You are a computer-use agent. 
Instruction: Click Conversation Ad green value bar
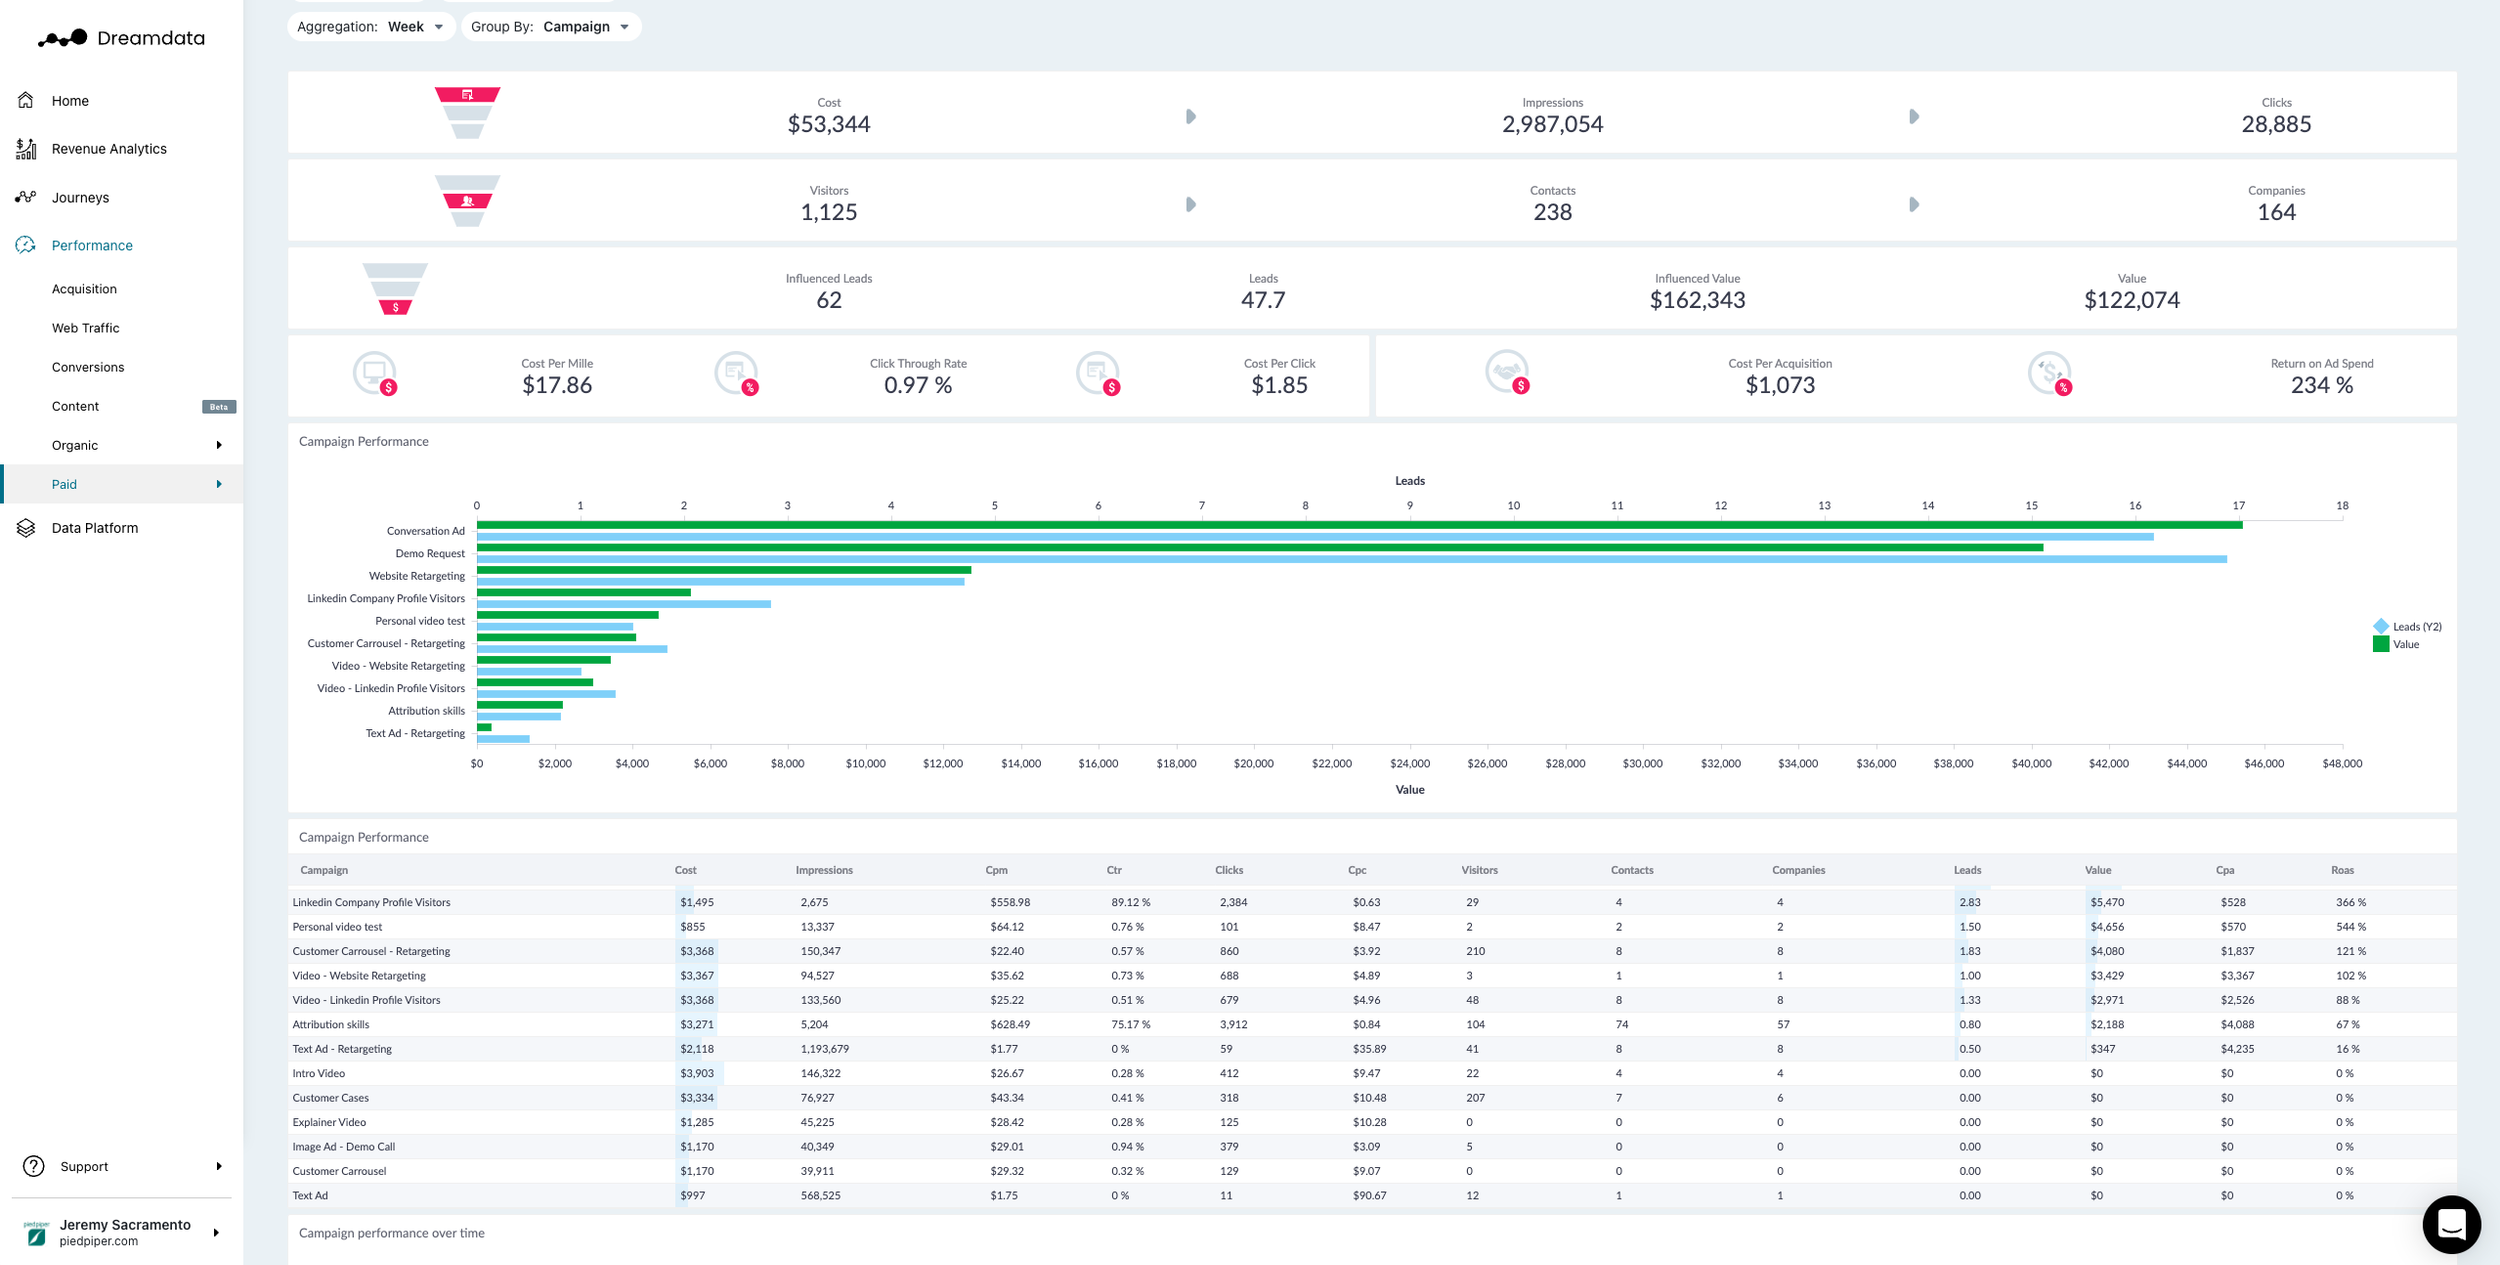[x=1360, y=525]
